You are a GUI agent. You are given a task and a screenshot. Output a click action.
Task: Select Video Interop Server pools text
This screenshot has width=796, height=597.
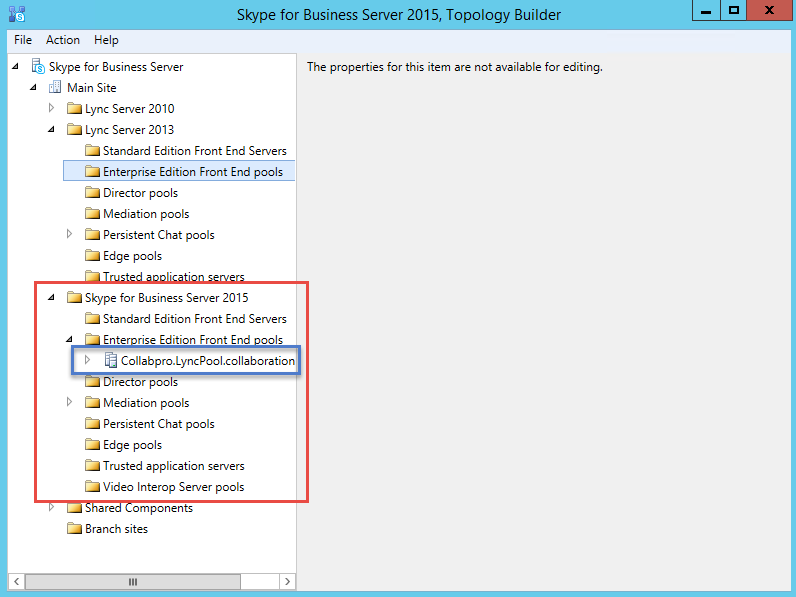pyautogui.click(x=174, y=487)
